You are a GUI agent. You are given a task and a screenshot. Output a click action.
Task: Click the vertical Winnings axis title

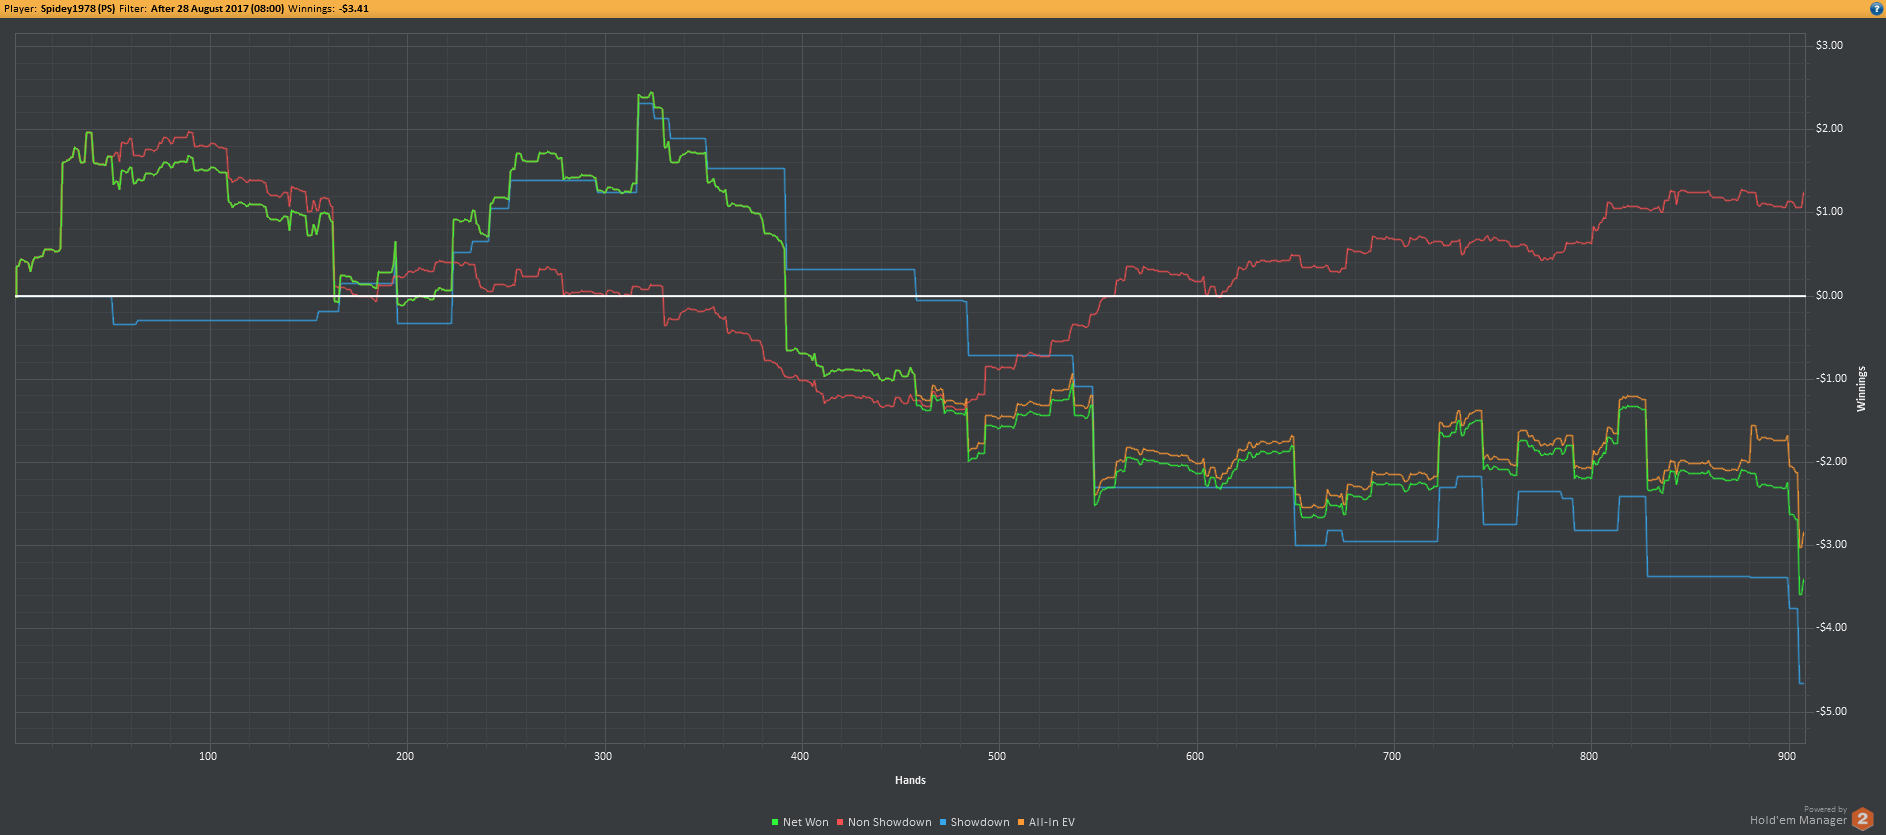1861,389
